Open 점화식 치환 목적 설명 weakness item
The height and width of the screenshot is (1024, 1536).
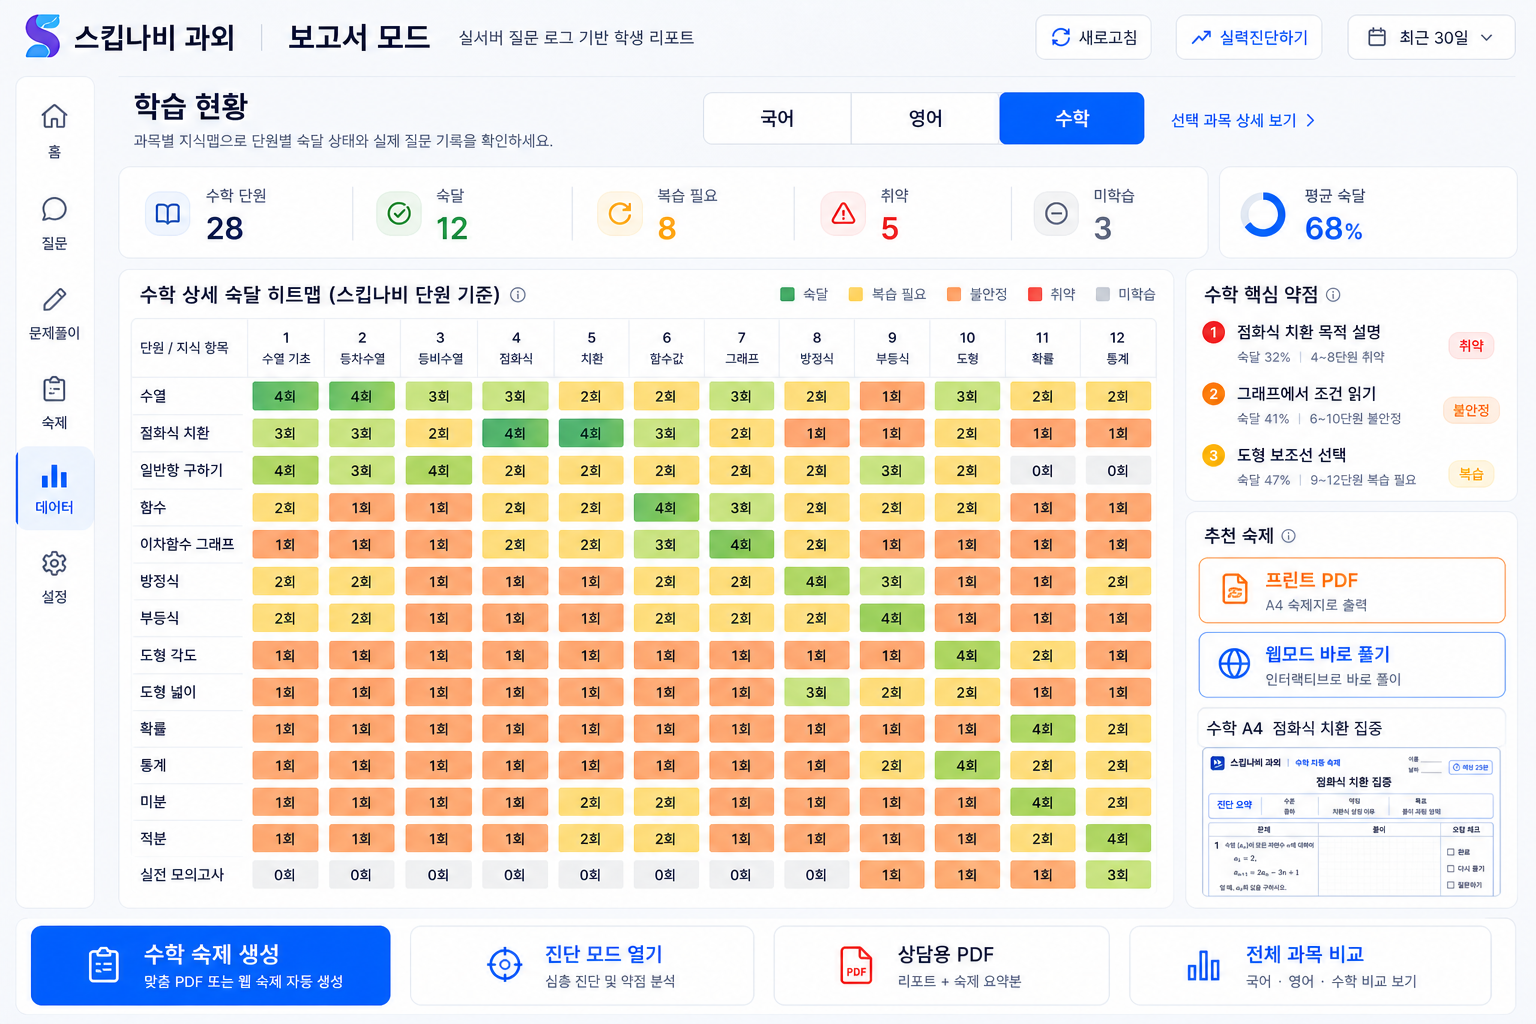[x=1350, y=343]
